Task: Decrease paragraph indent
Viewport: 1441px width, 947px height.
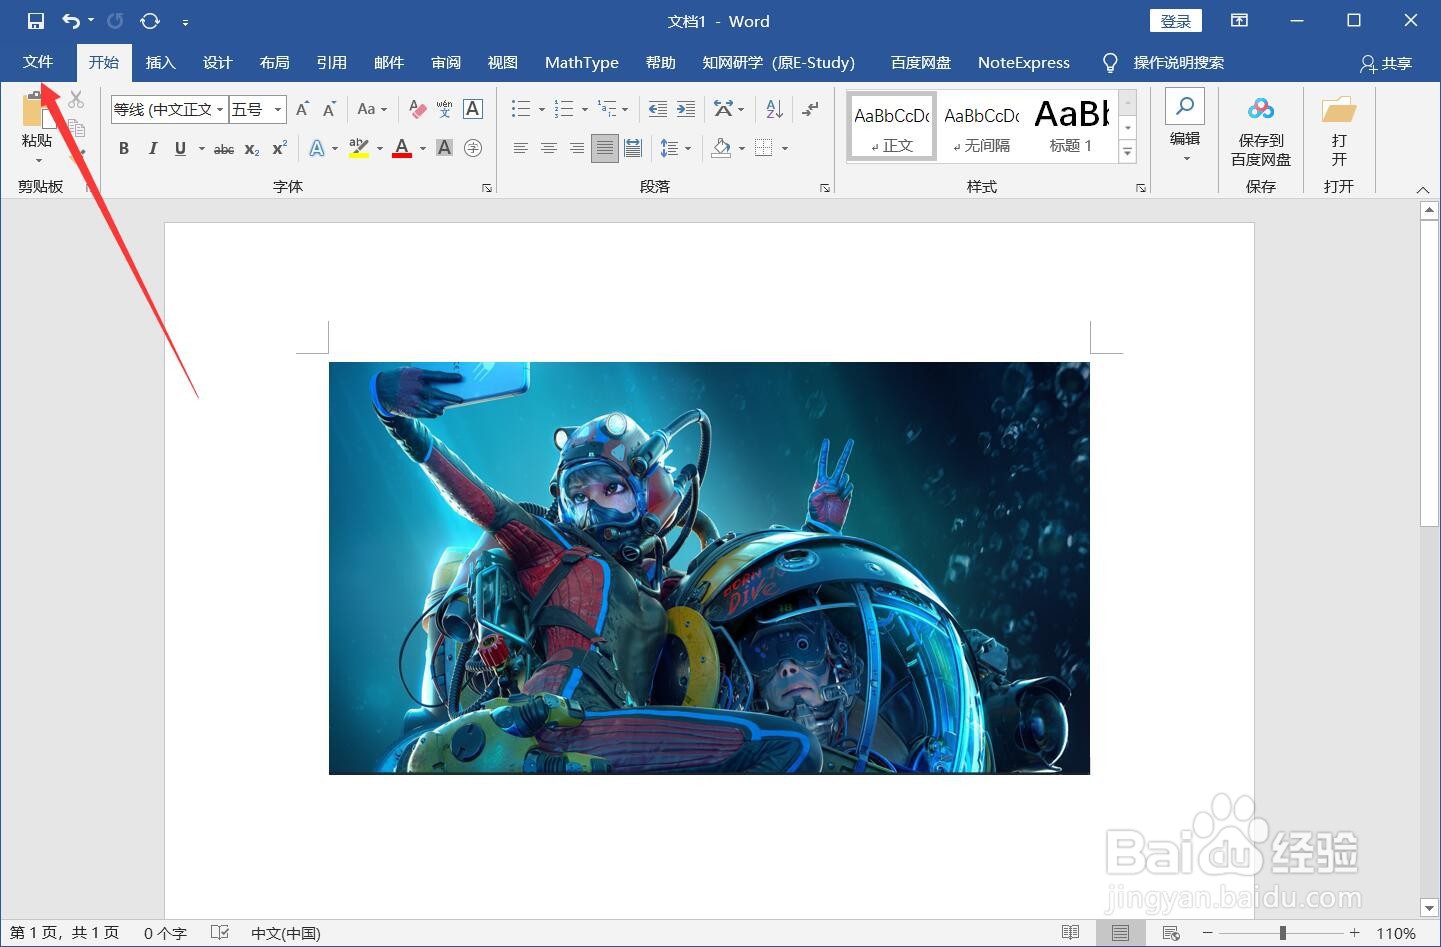Action: 657,109
